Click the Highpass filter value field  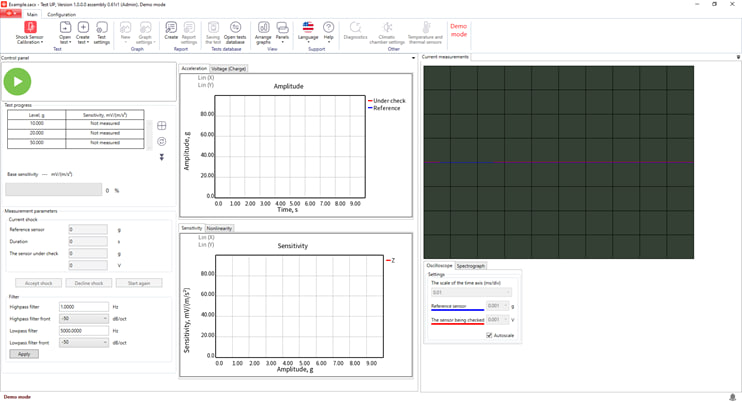(x=84, y=307)
